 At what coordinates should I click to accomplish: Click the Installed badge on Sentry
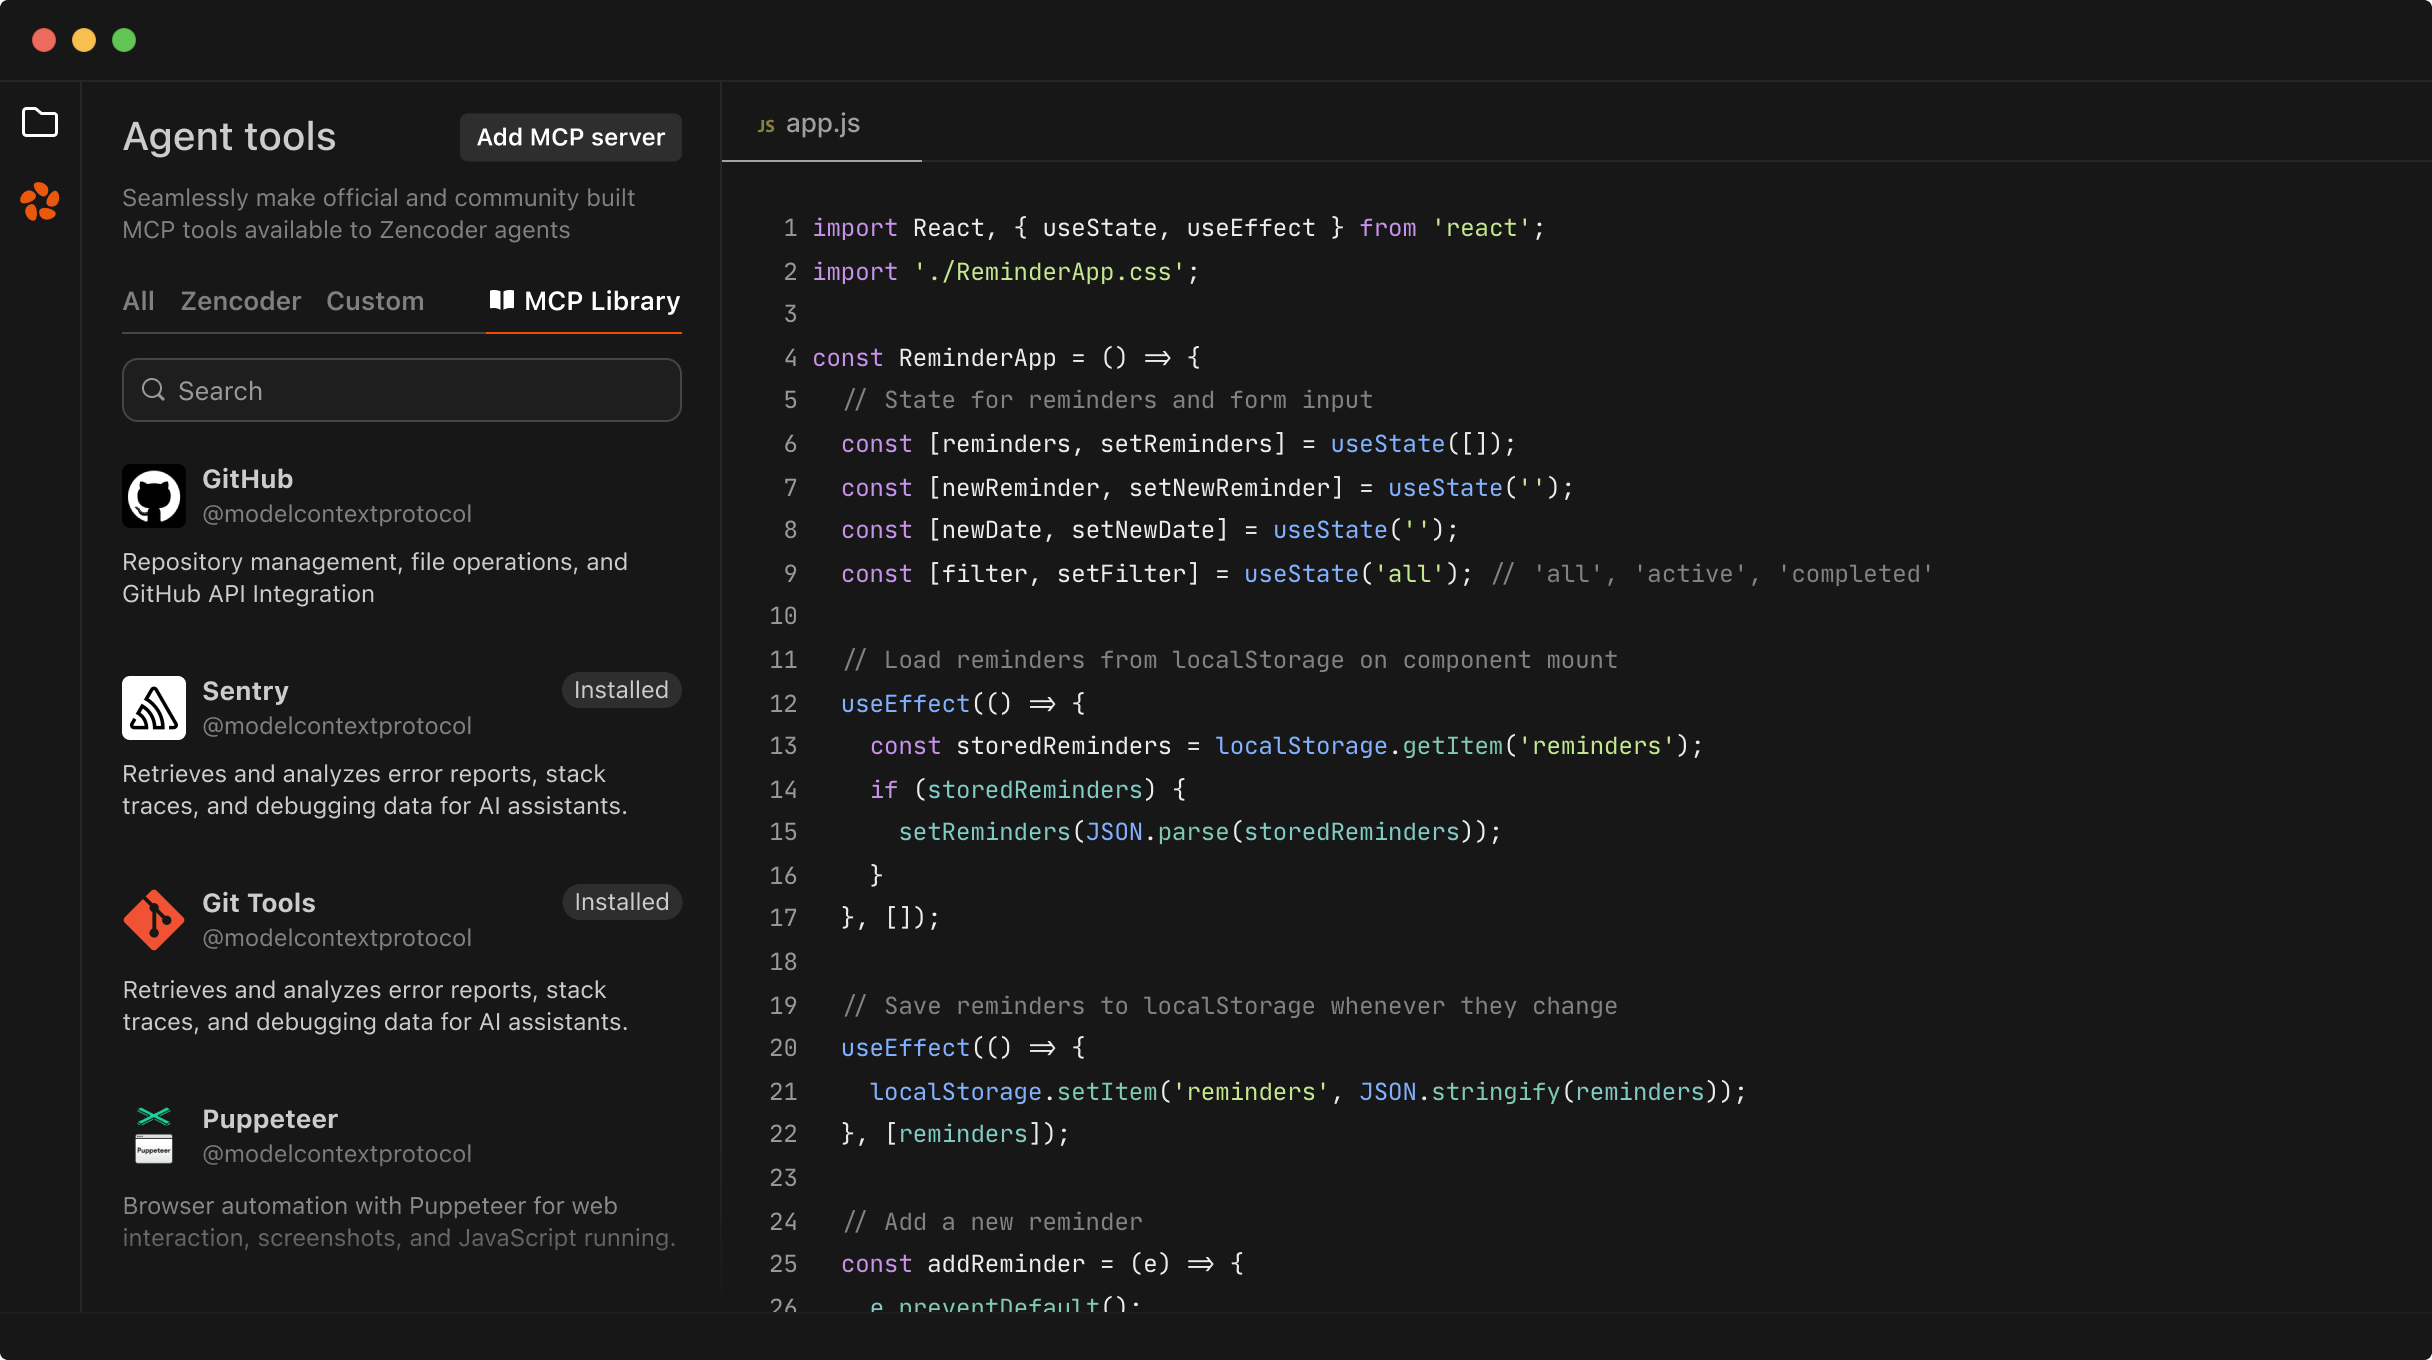pyautogui.click(x=621, y=689)
